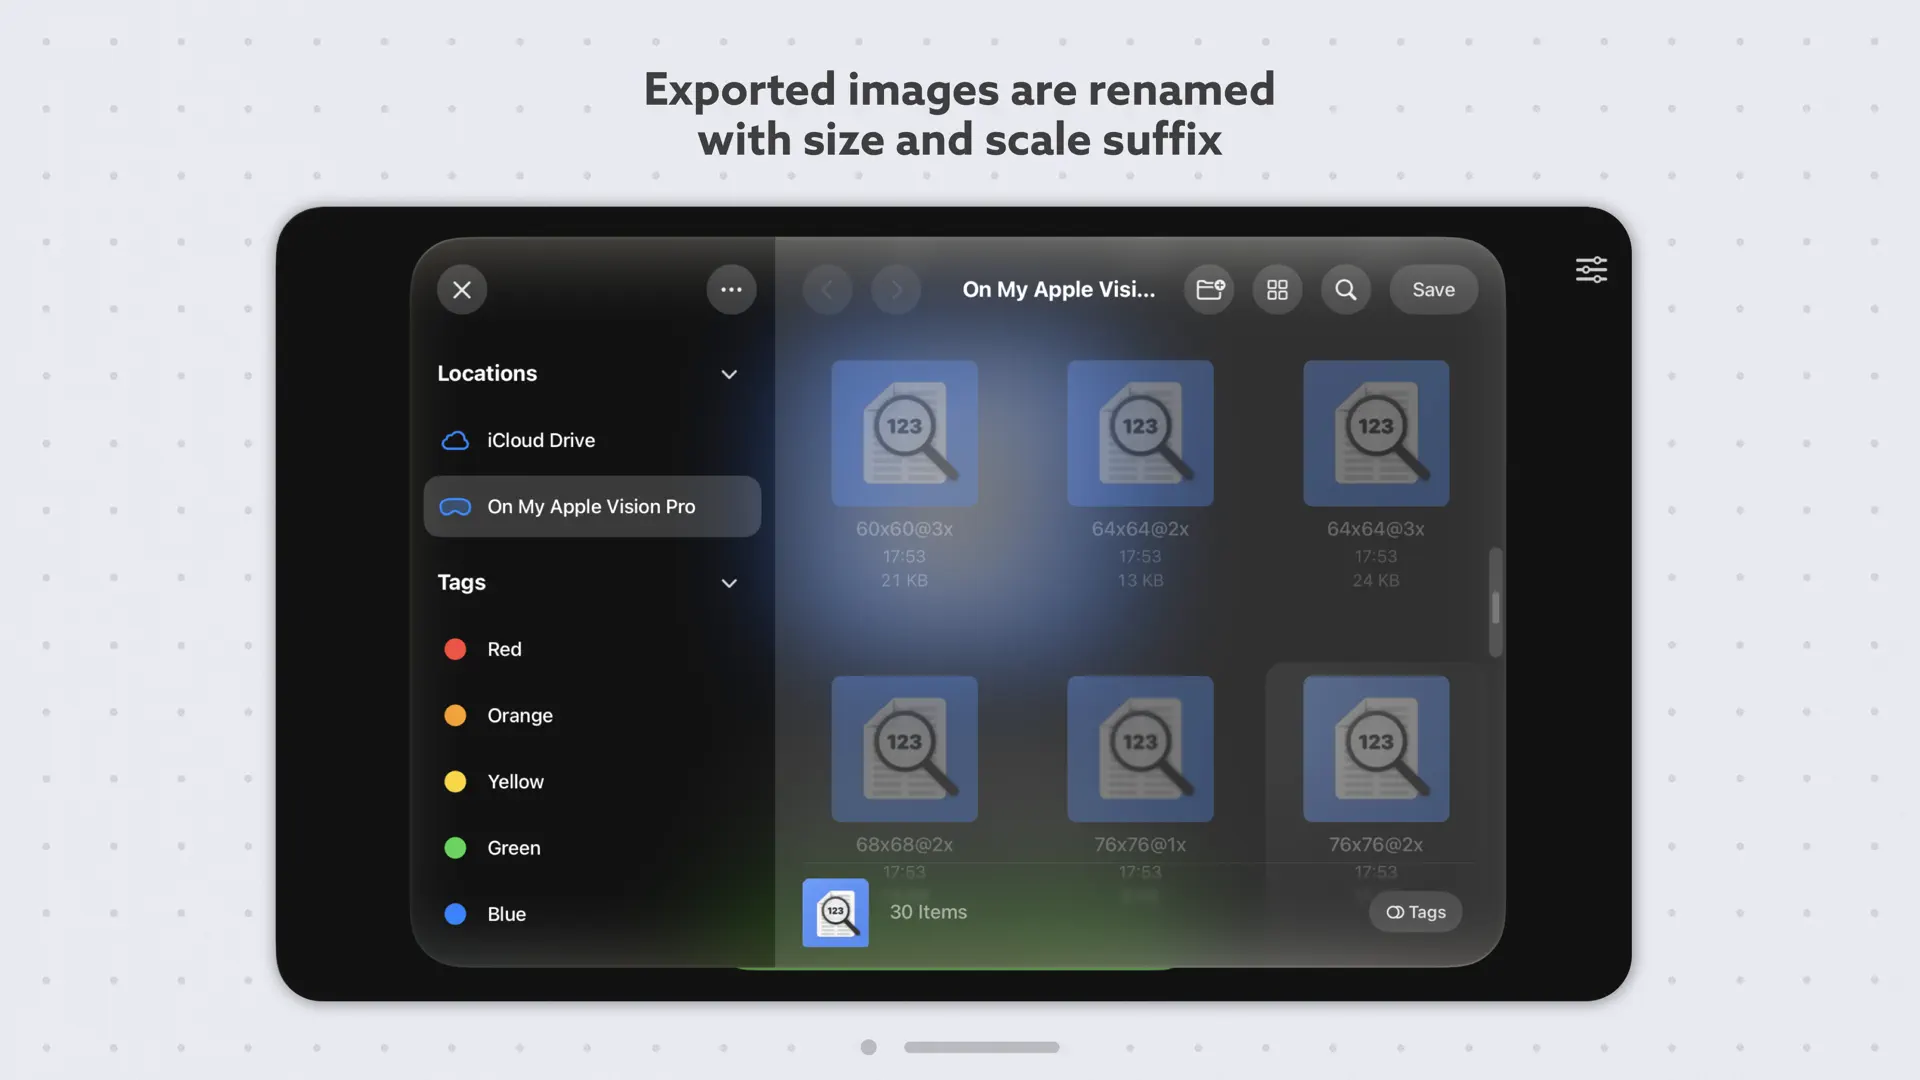Select the Orange color tag swatch
Screen dimensions: 1920x1080
[x=456, y=715]
